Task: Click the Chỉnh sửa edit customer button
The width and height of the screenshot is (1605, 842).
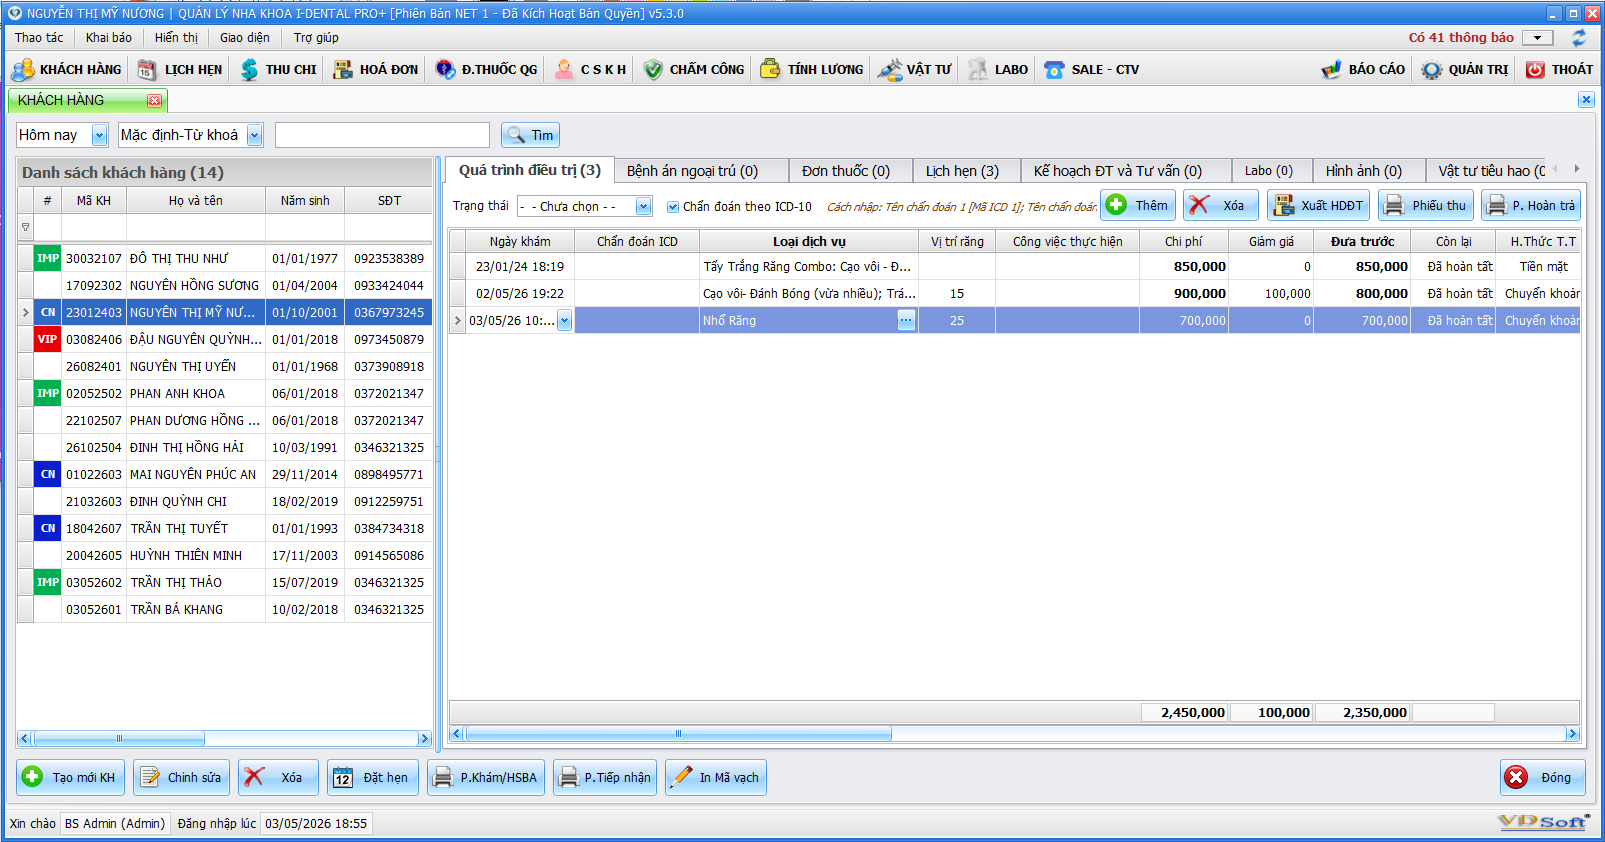Action: tap(181, 777)
